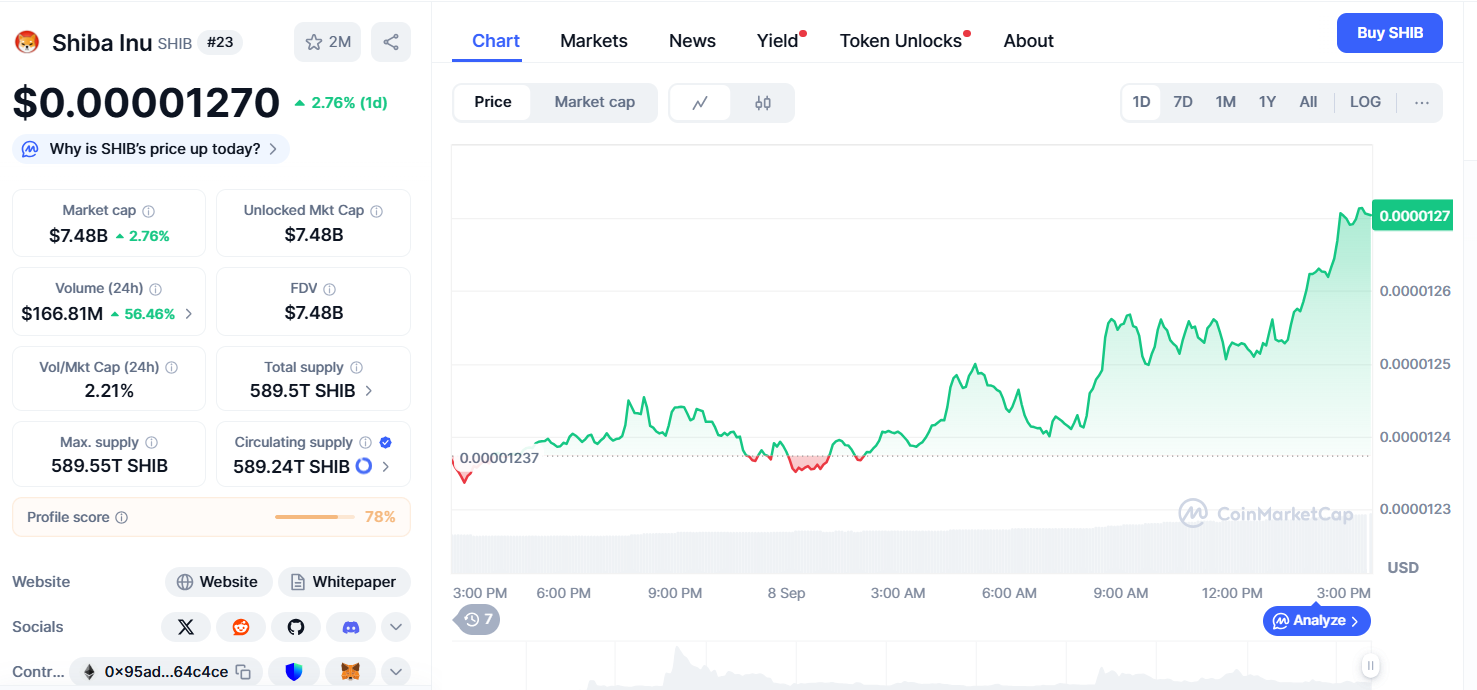Image resolution: width=1477 pixels, height=690 pixels.
Task: Set chart range to 1Y
Action: tap(1267, 102)
